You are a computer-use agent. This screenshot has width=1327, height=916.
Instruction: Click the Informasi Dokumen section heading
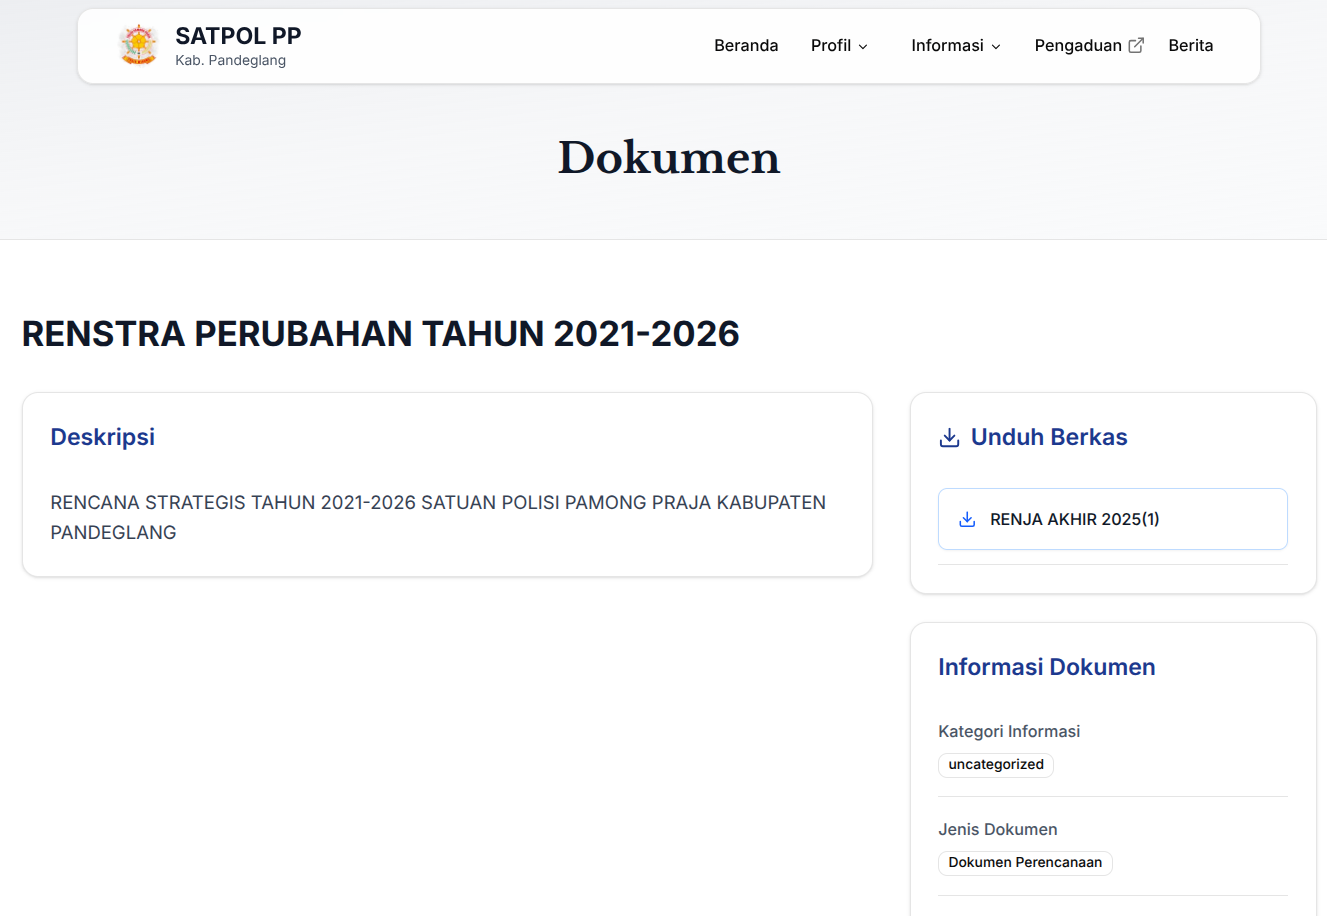(1046, 667)
